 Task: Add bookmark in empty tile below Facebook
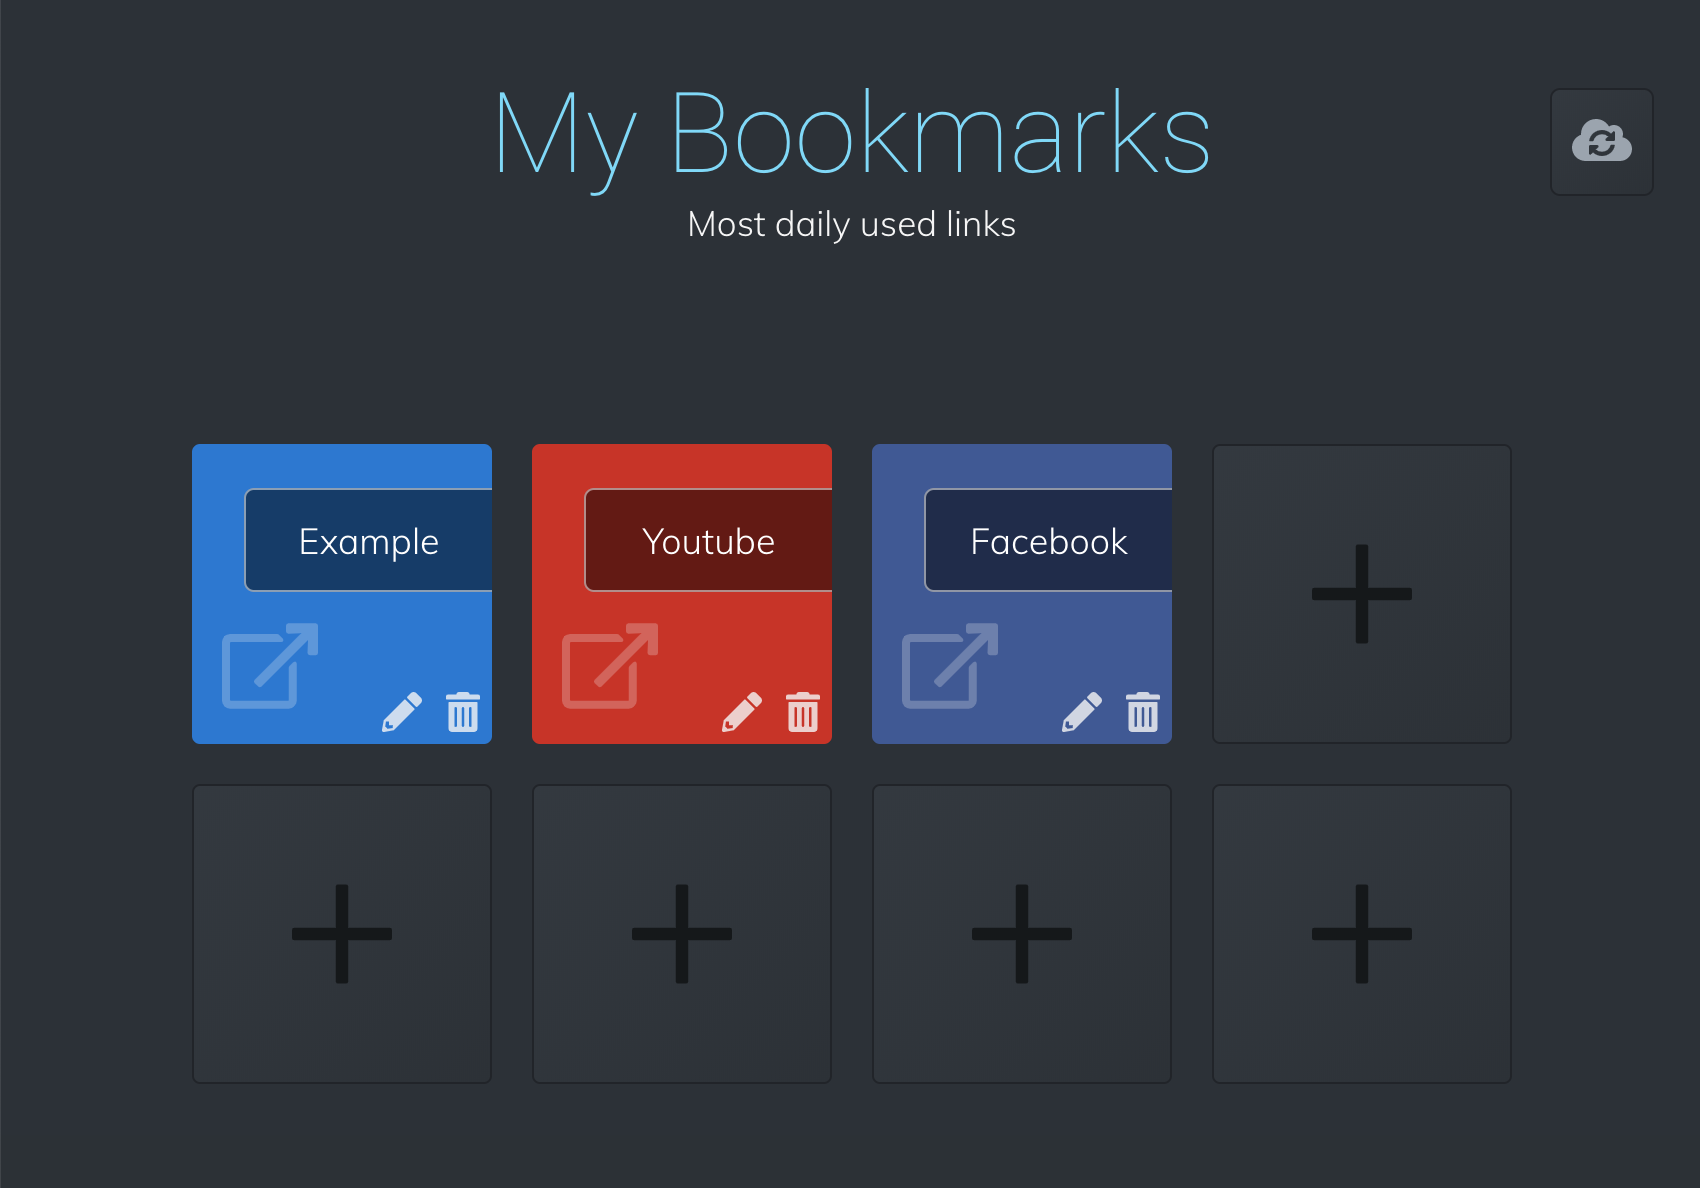(1022, 934)
